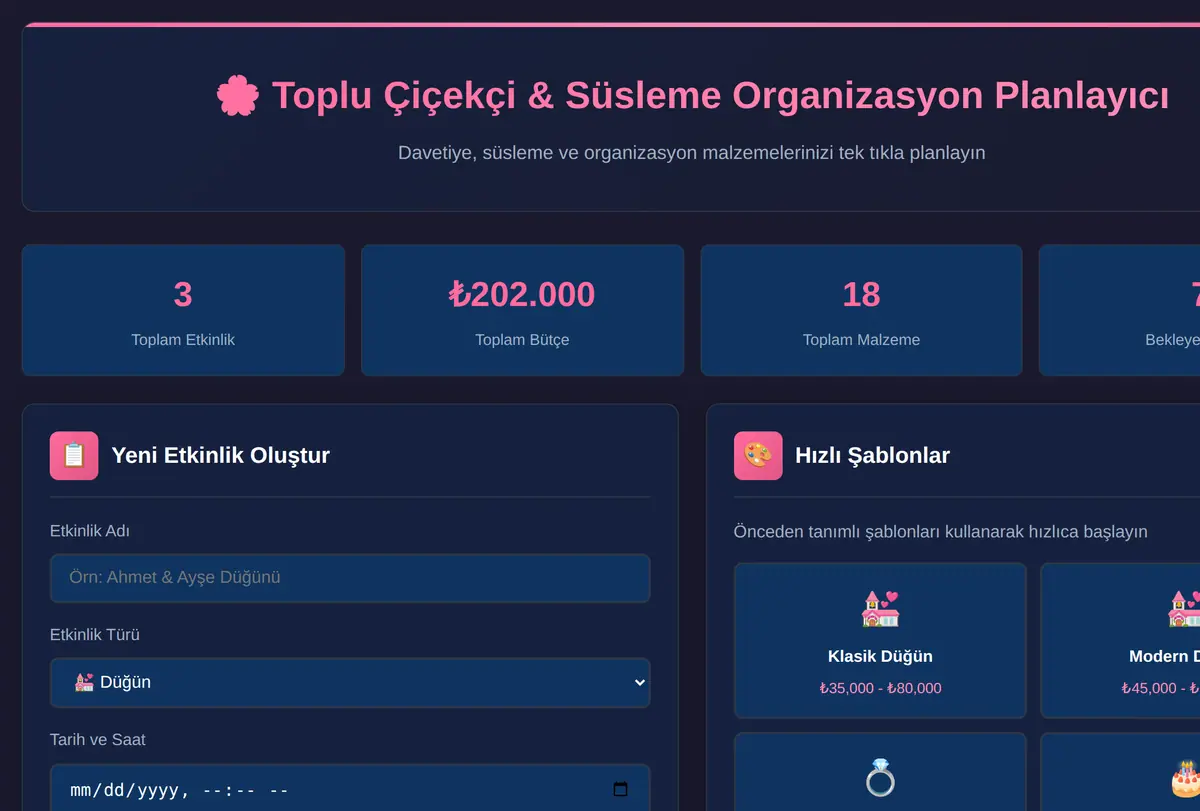
Task: Open the Etkinlik Türü dropdown showing Düğün
Action: 350,683
